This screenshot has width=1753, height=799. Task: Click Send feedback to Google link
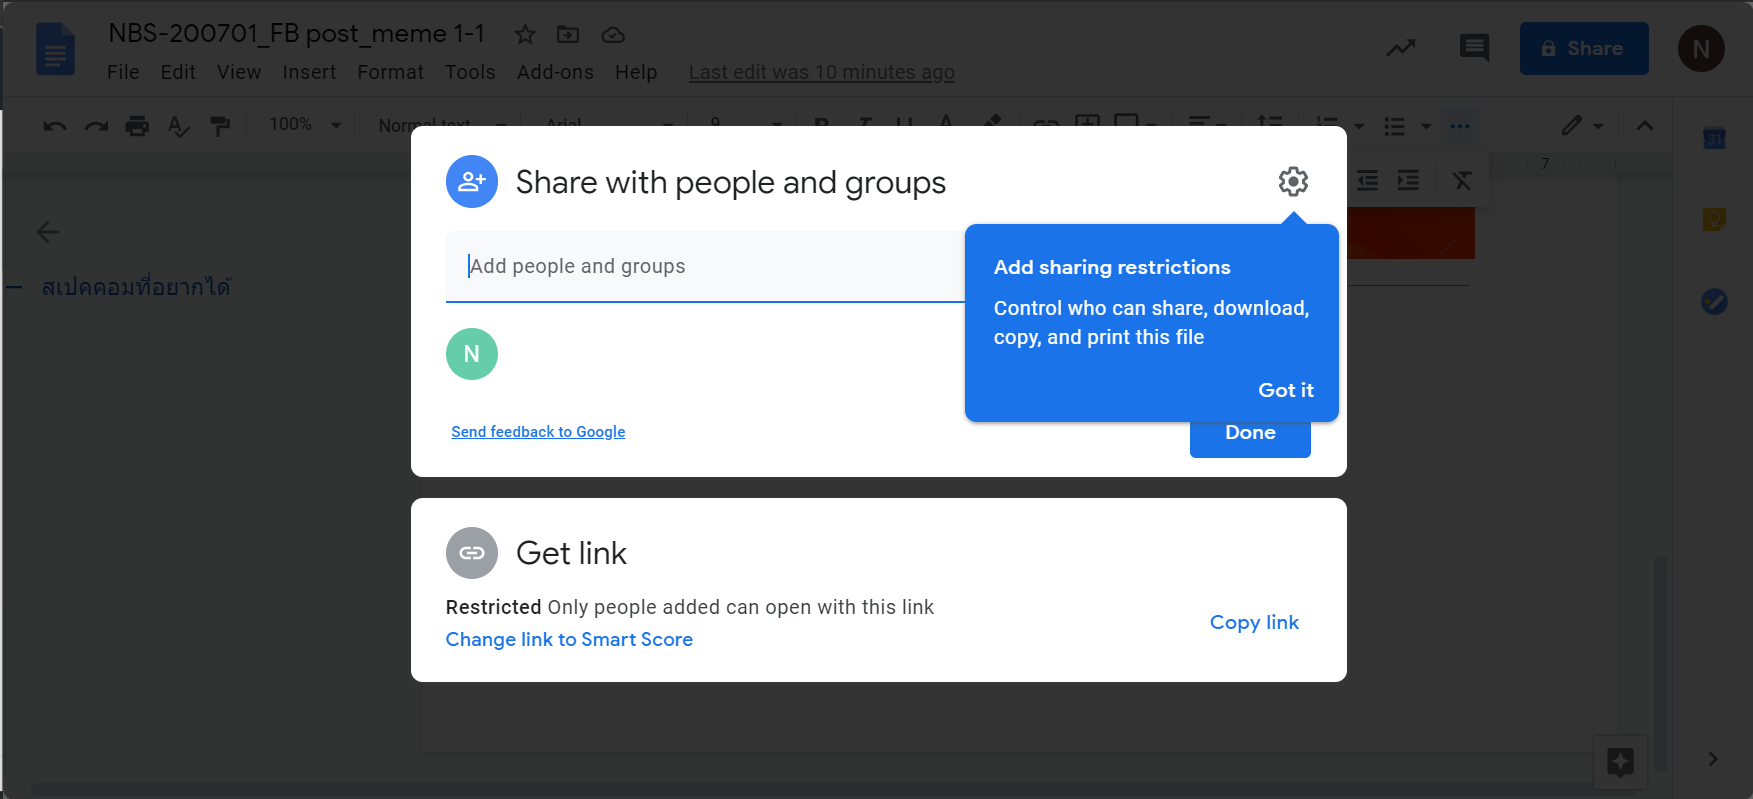[x=538, y=432]
